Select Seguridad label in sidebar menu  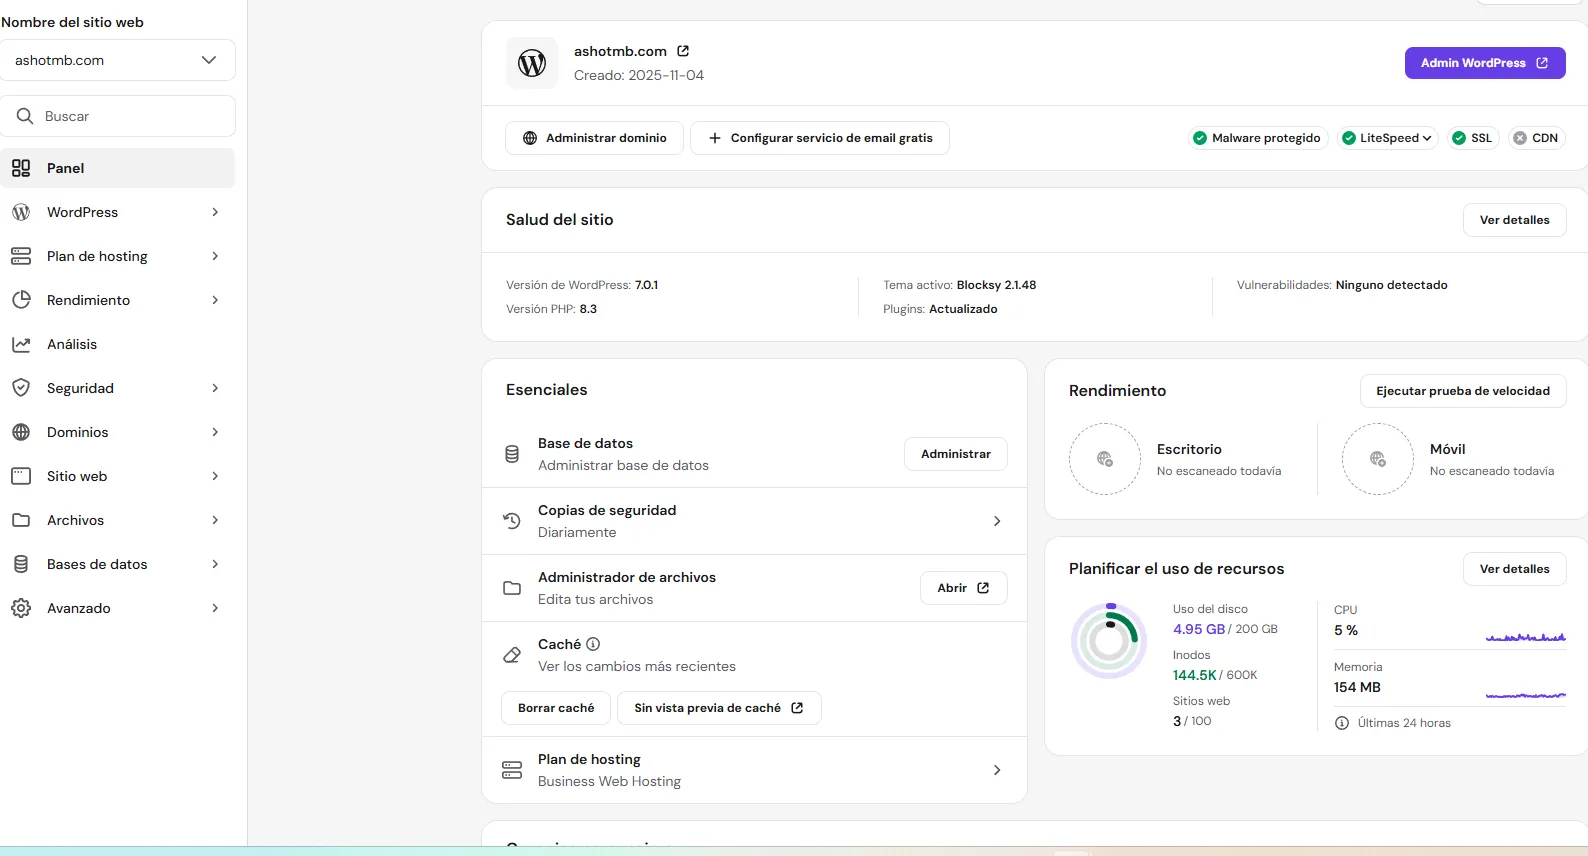[80, 388]
